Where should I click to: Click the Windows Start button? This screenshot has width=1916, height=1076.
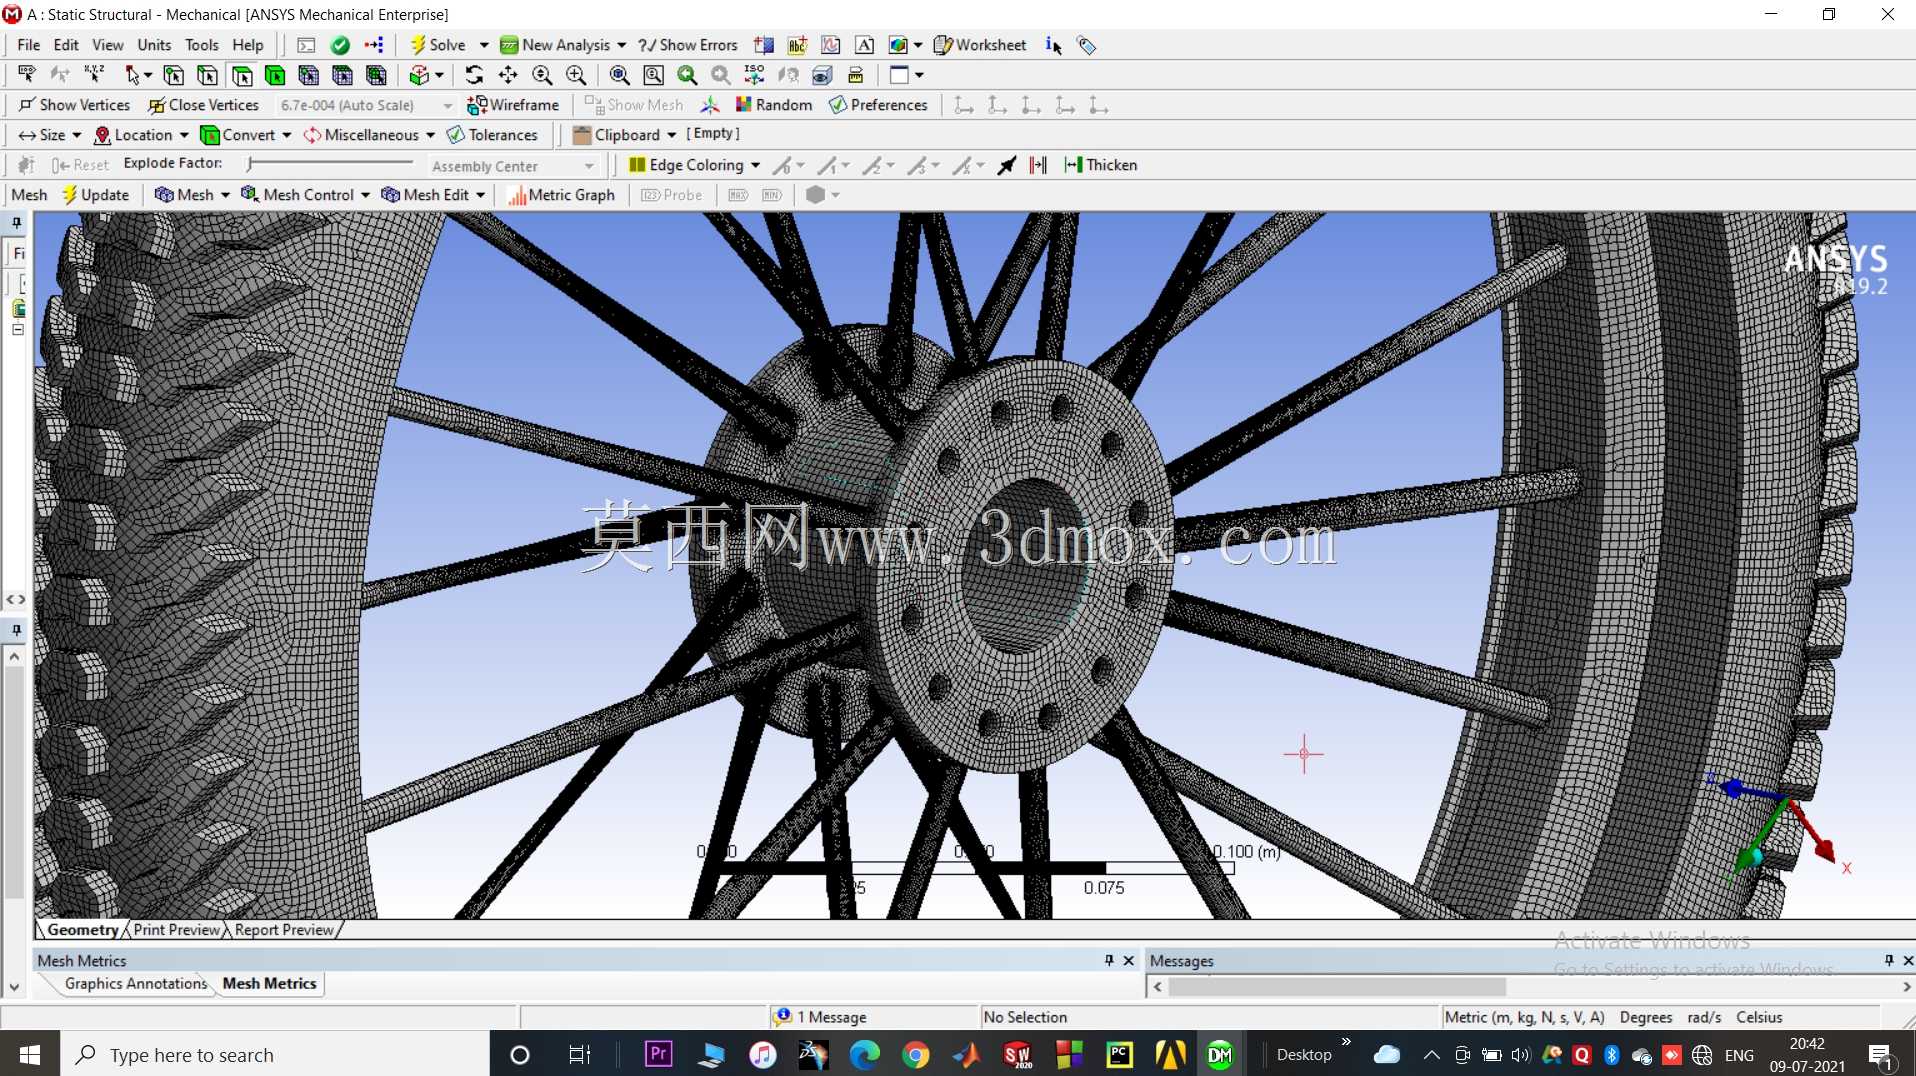(x=30, y=1055)
